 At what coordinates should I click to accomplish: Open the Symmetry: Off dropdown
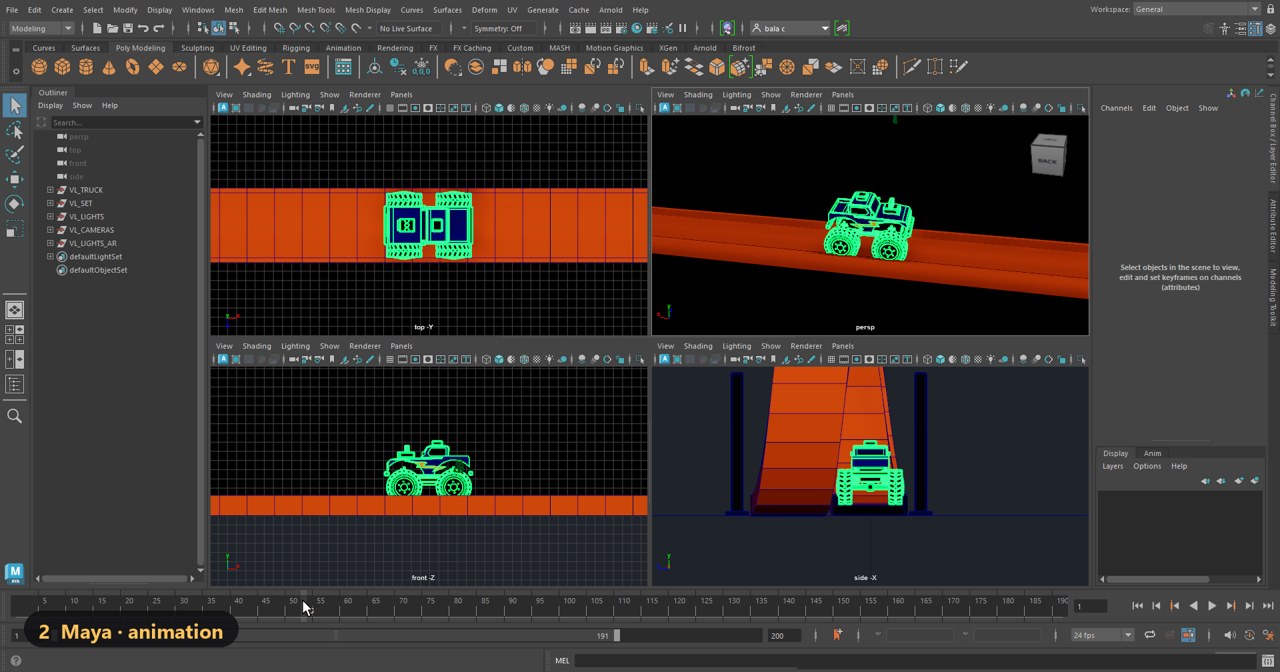tap(504, 28)
